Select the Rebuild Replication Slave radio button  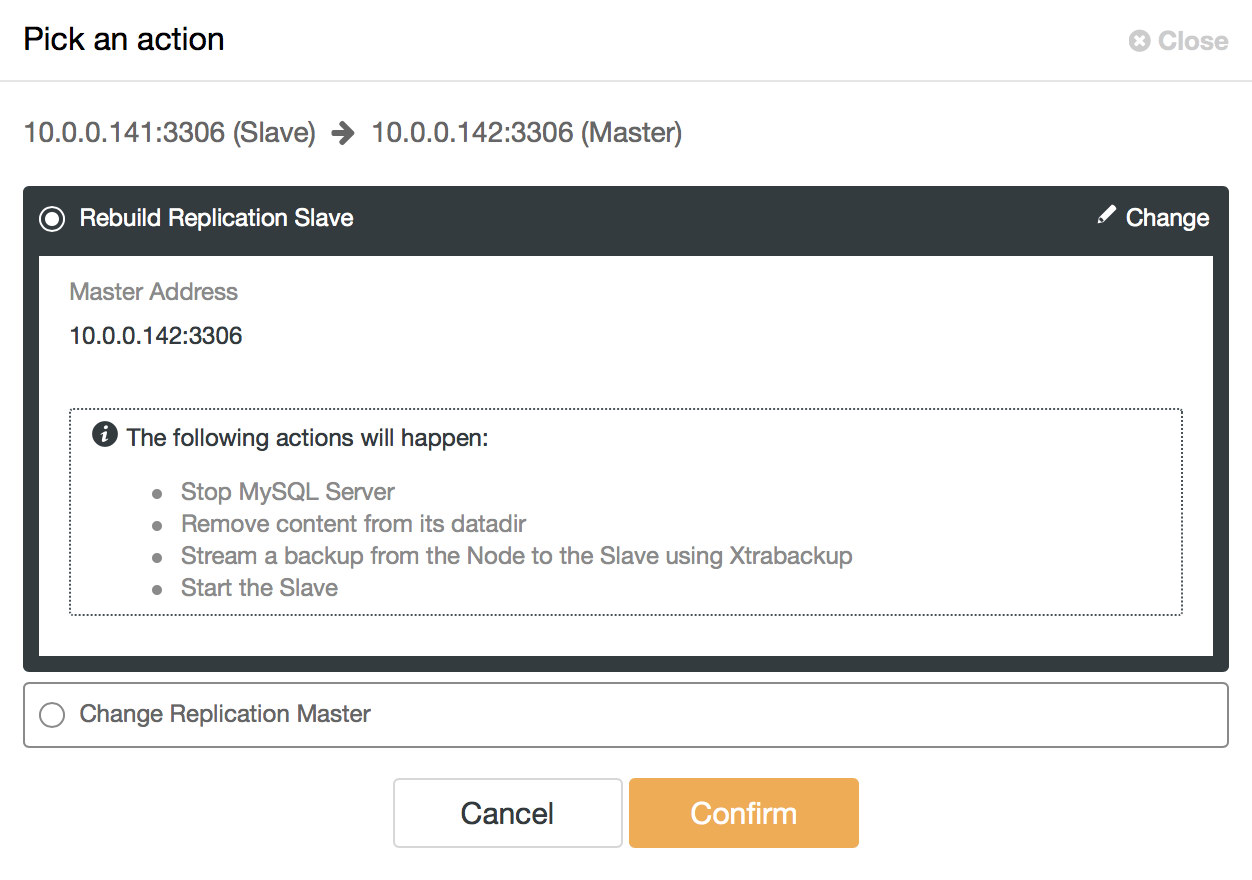pos(51,219)
